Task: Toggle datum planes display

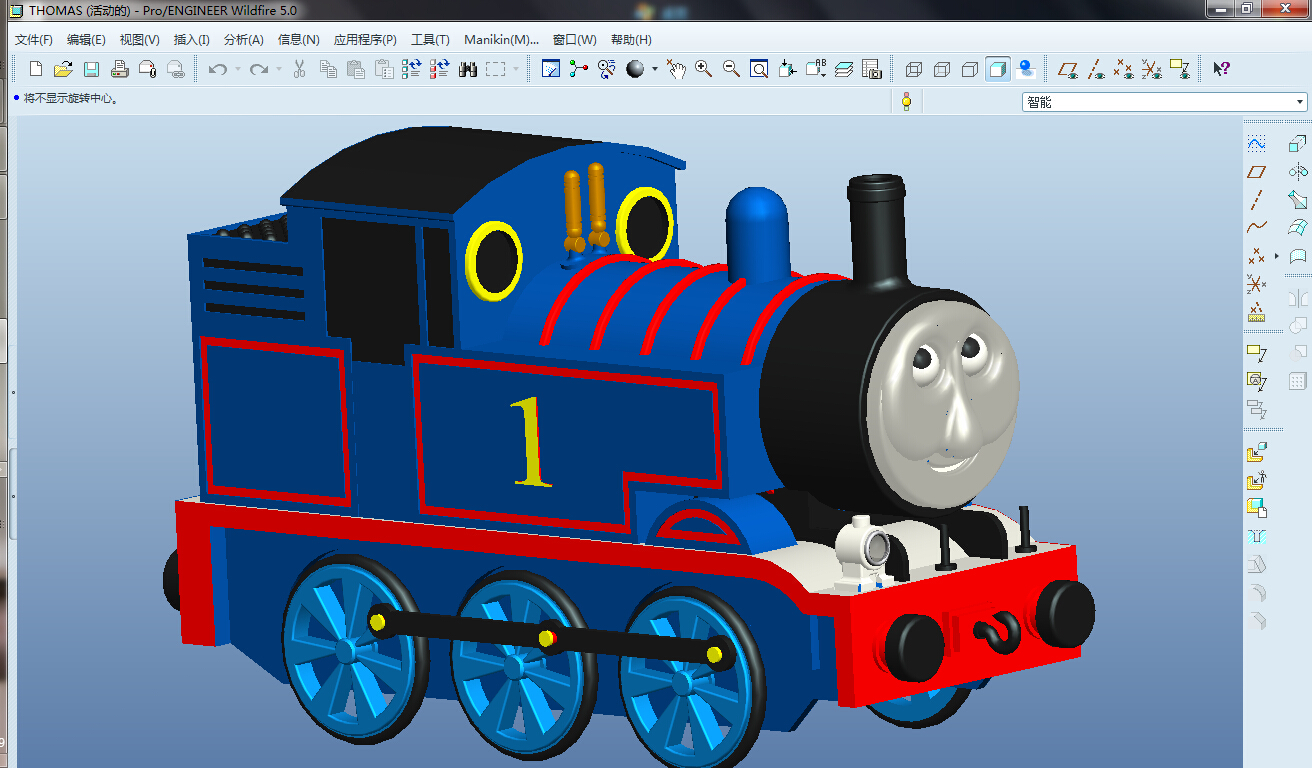Action: click(x=1068, y=69)
